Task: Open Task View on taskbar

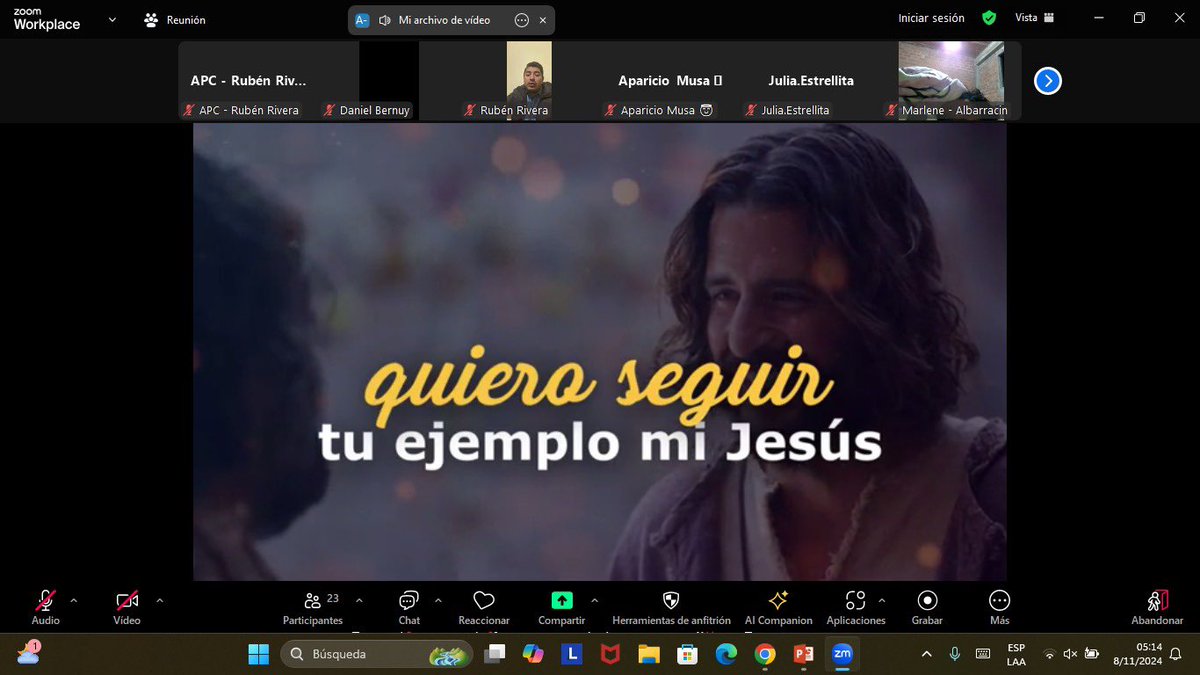Action: [x=495, y=654]
